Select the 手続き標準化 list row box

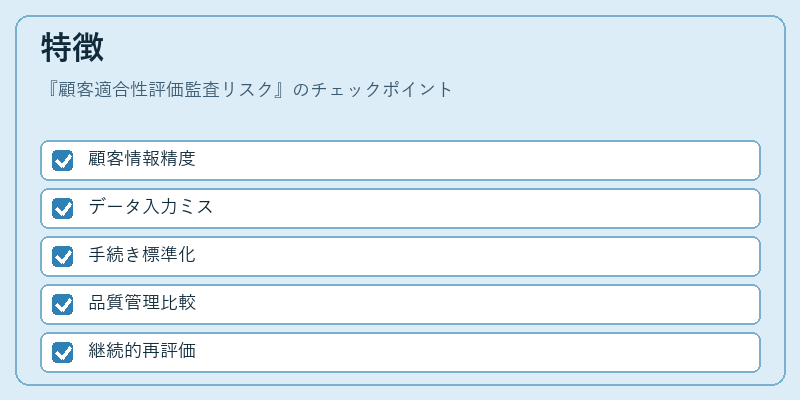click(x=401, y=257)
